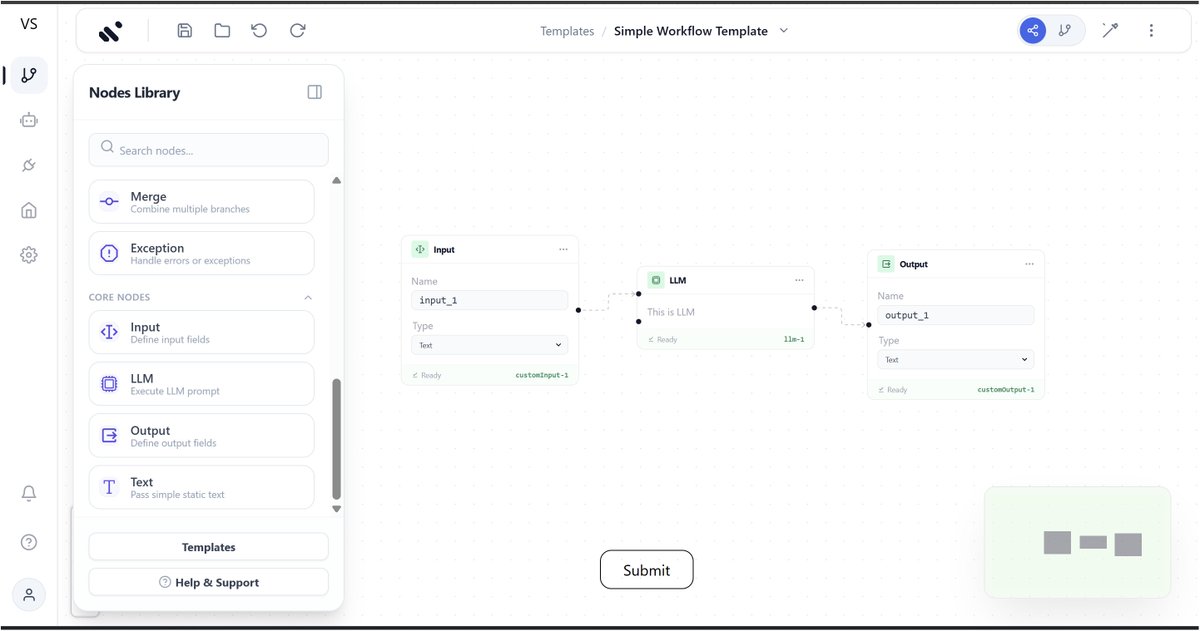Open the LLM node three-dot menu

pos(799,280)
